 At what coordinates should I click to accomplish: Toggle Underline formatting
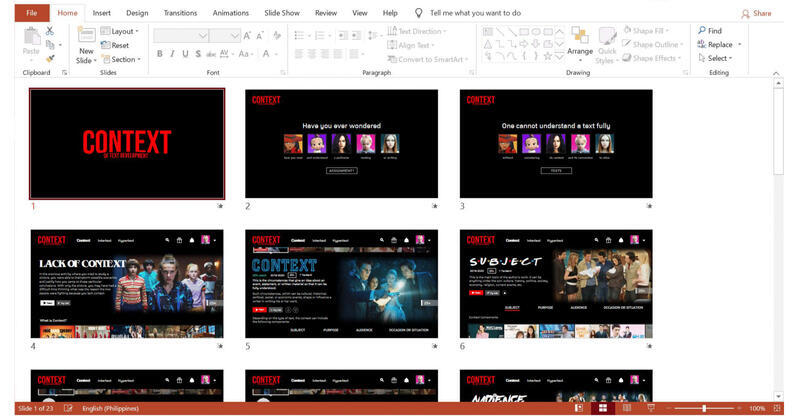click(x=185, y=54)
